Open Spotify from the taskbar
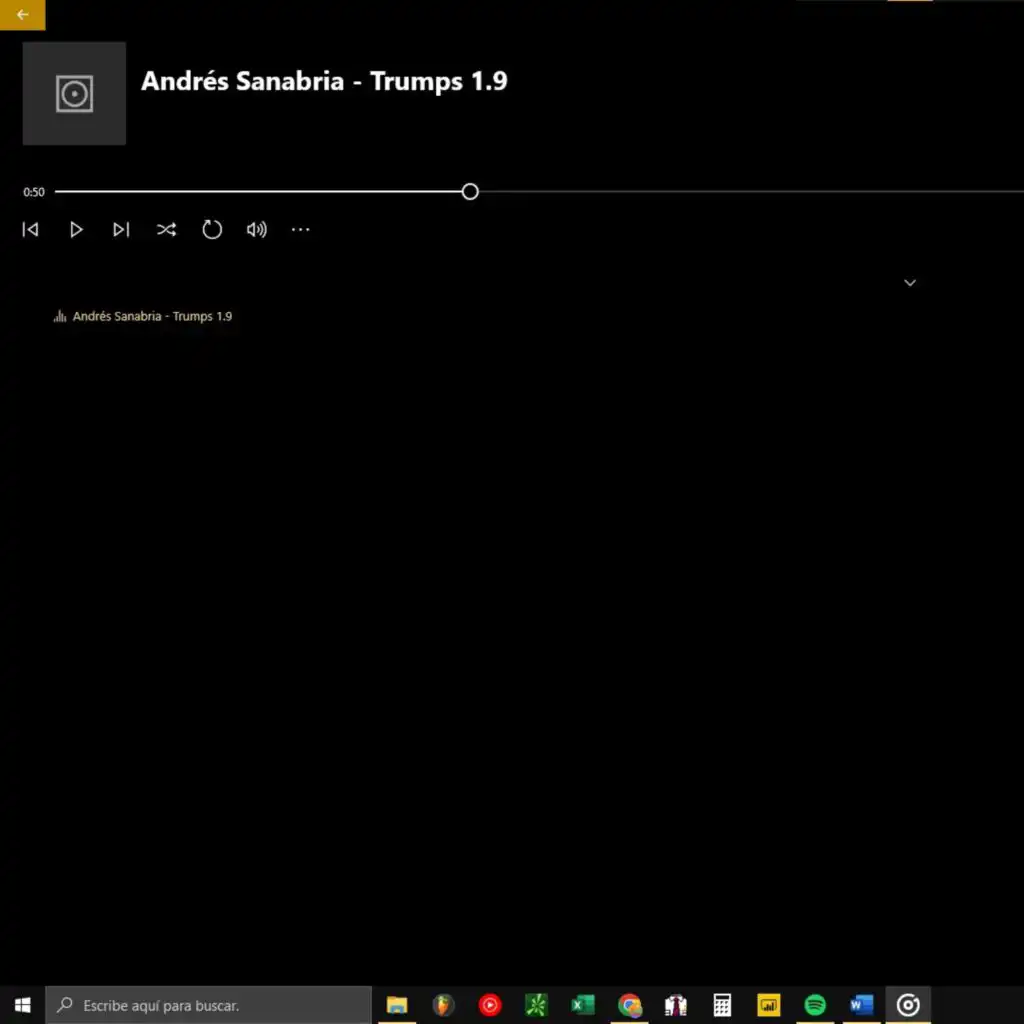1024x1024 pixels. click(815, 1005)
